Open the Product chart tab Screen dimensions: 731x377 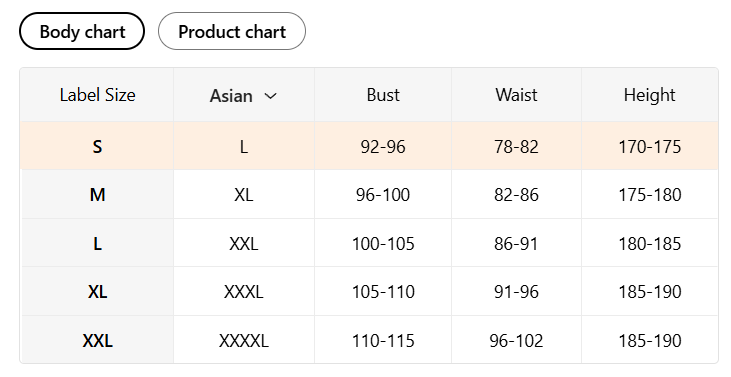(232, 31)
